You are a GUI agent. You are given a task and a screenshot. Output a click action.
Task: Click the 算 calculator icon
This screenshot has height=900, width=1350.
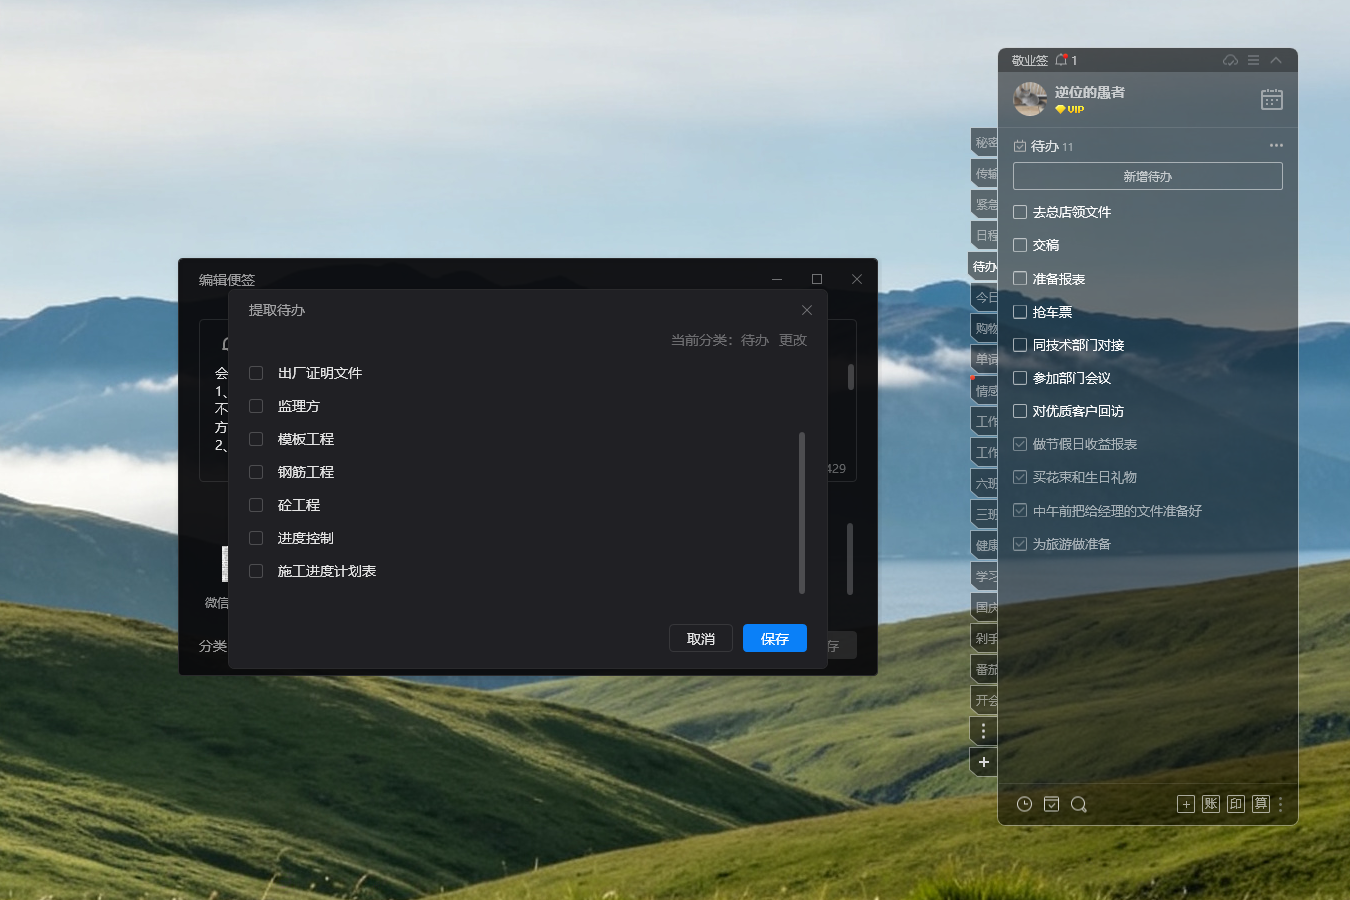pos(1261,804)
